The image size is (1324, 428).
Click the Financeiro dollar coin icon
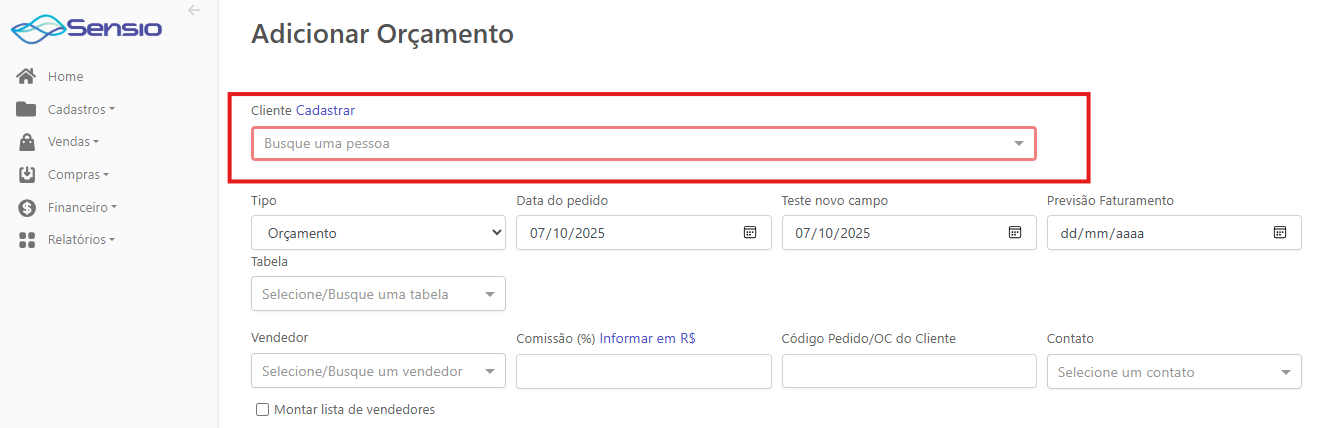[x=27, y=208]
